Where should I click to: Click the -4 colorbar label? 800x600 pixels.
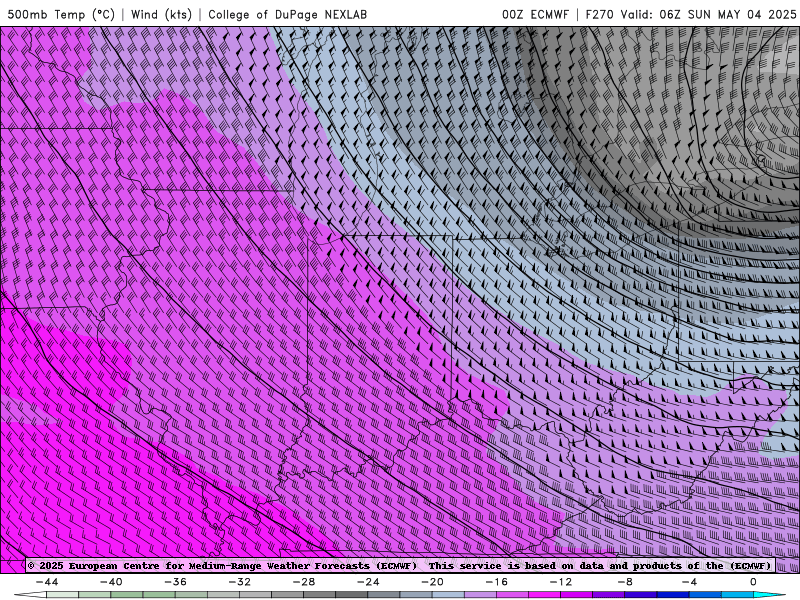(x=689, y=582)
